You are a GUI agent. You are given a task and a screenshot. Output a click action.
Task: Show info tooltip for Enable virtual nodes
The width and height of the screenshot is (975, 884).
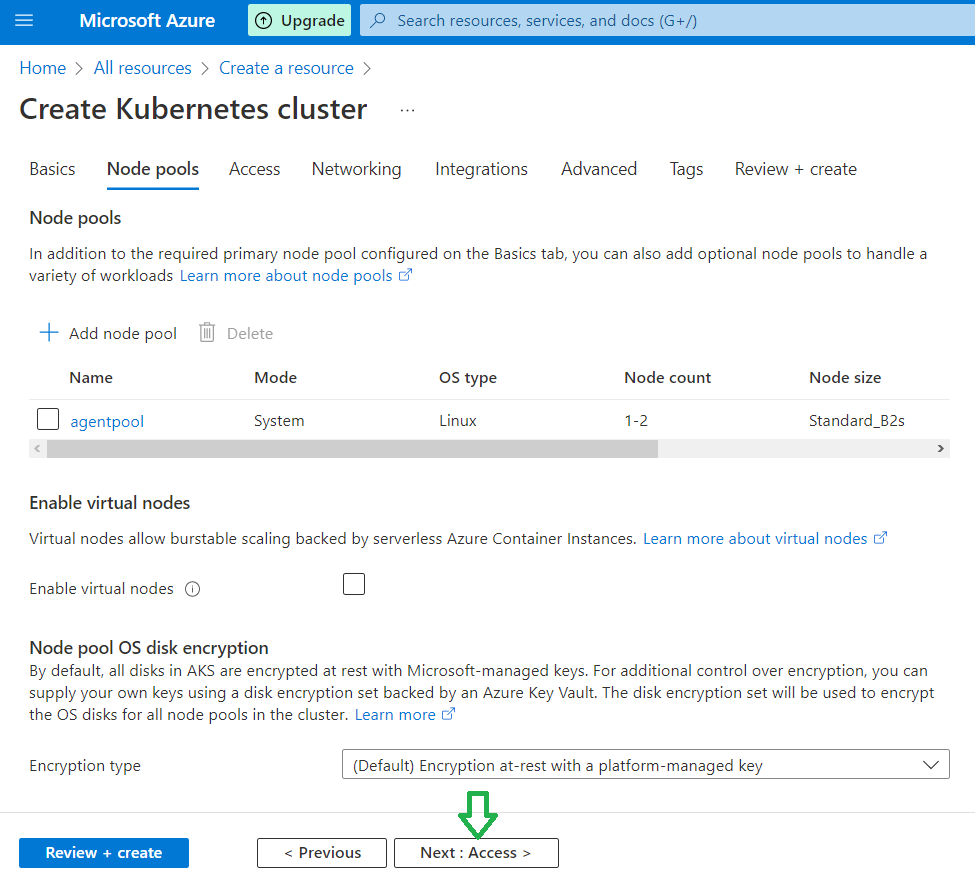[x=193, y=589]
